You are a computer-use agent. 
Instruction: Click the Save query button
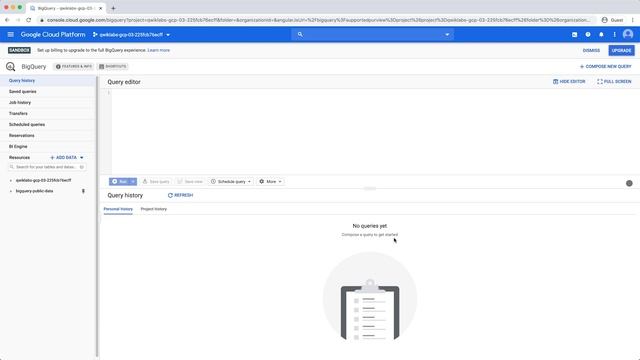pyautogui.click(x=156, y=182)
